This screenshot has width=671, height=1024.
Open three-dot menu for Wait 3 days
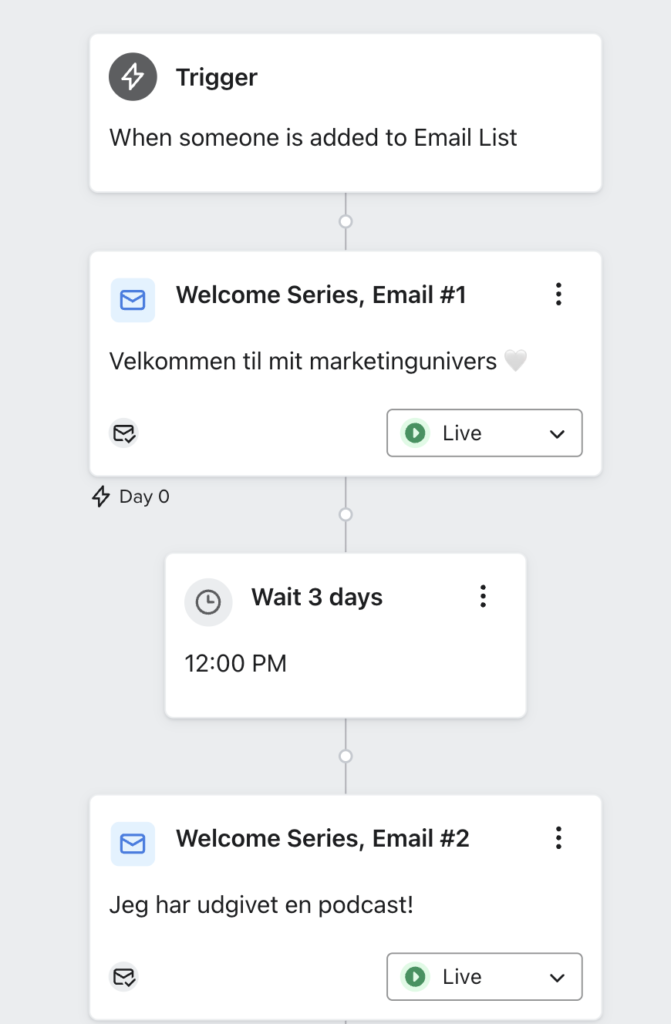[483, 596]
